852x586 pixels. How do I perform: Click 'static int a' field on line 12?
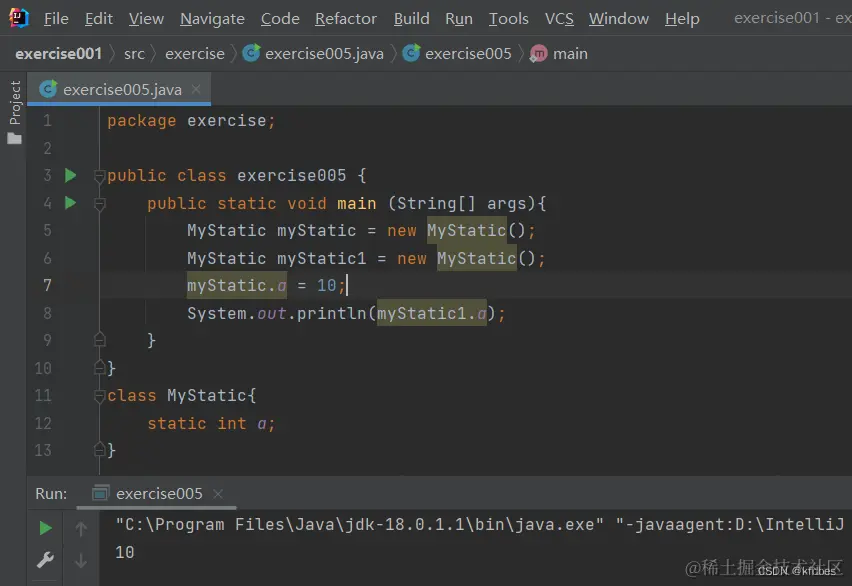[x=207, y=423]
